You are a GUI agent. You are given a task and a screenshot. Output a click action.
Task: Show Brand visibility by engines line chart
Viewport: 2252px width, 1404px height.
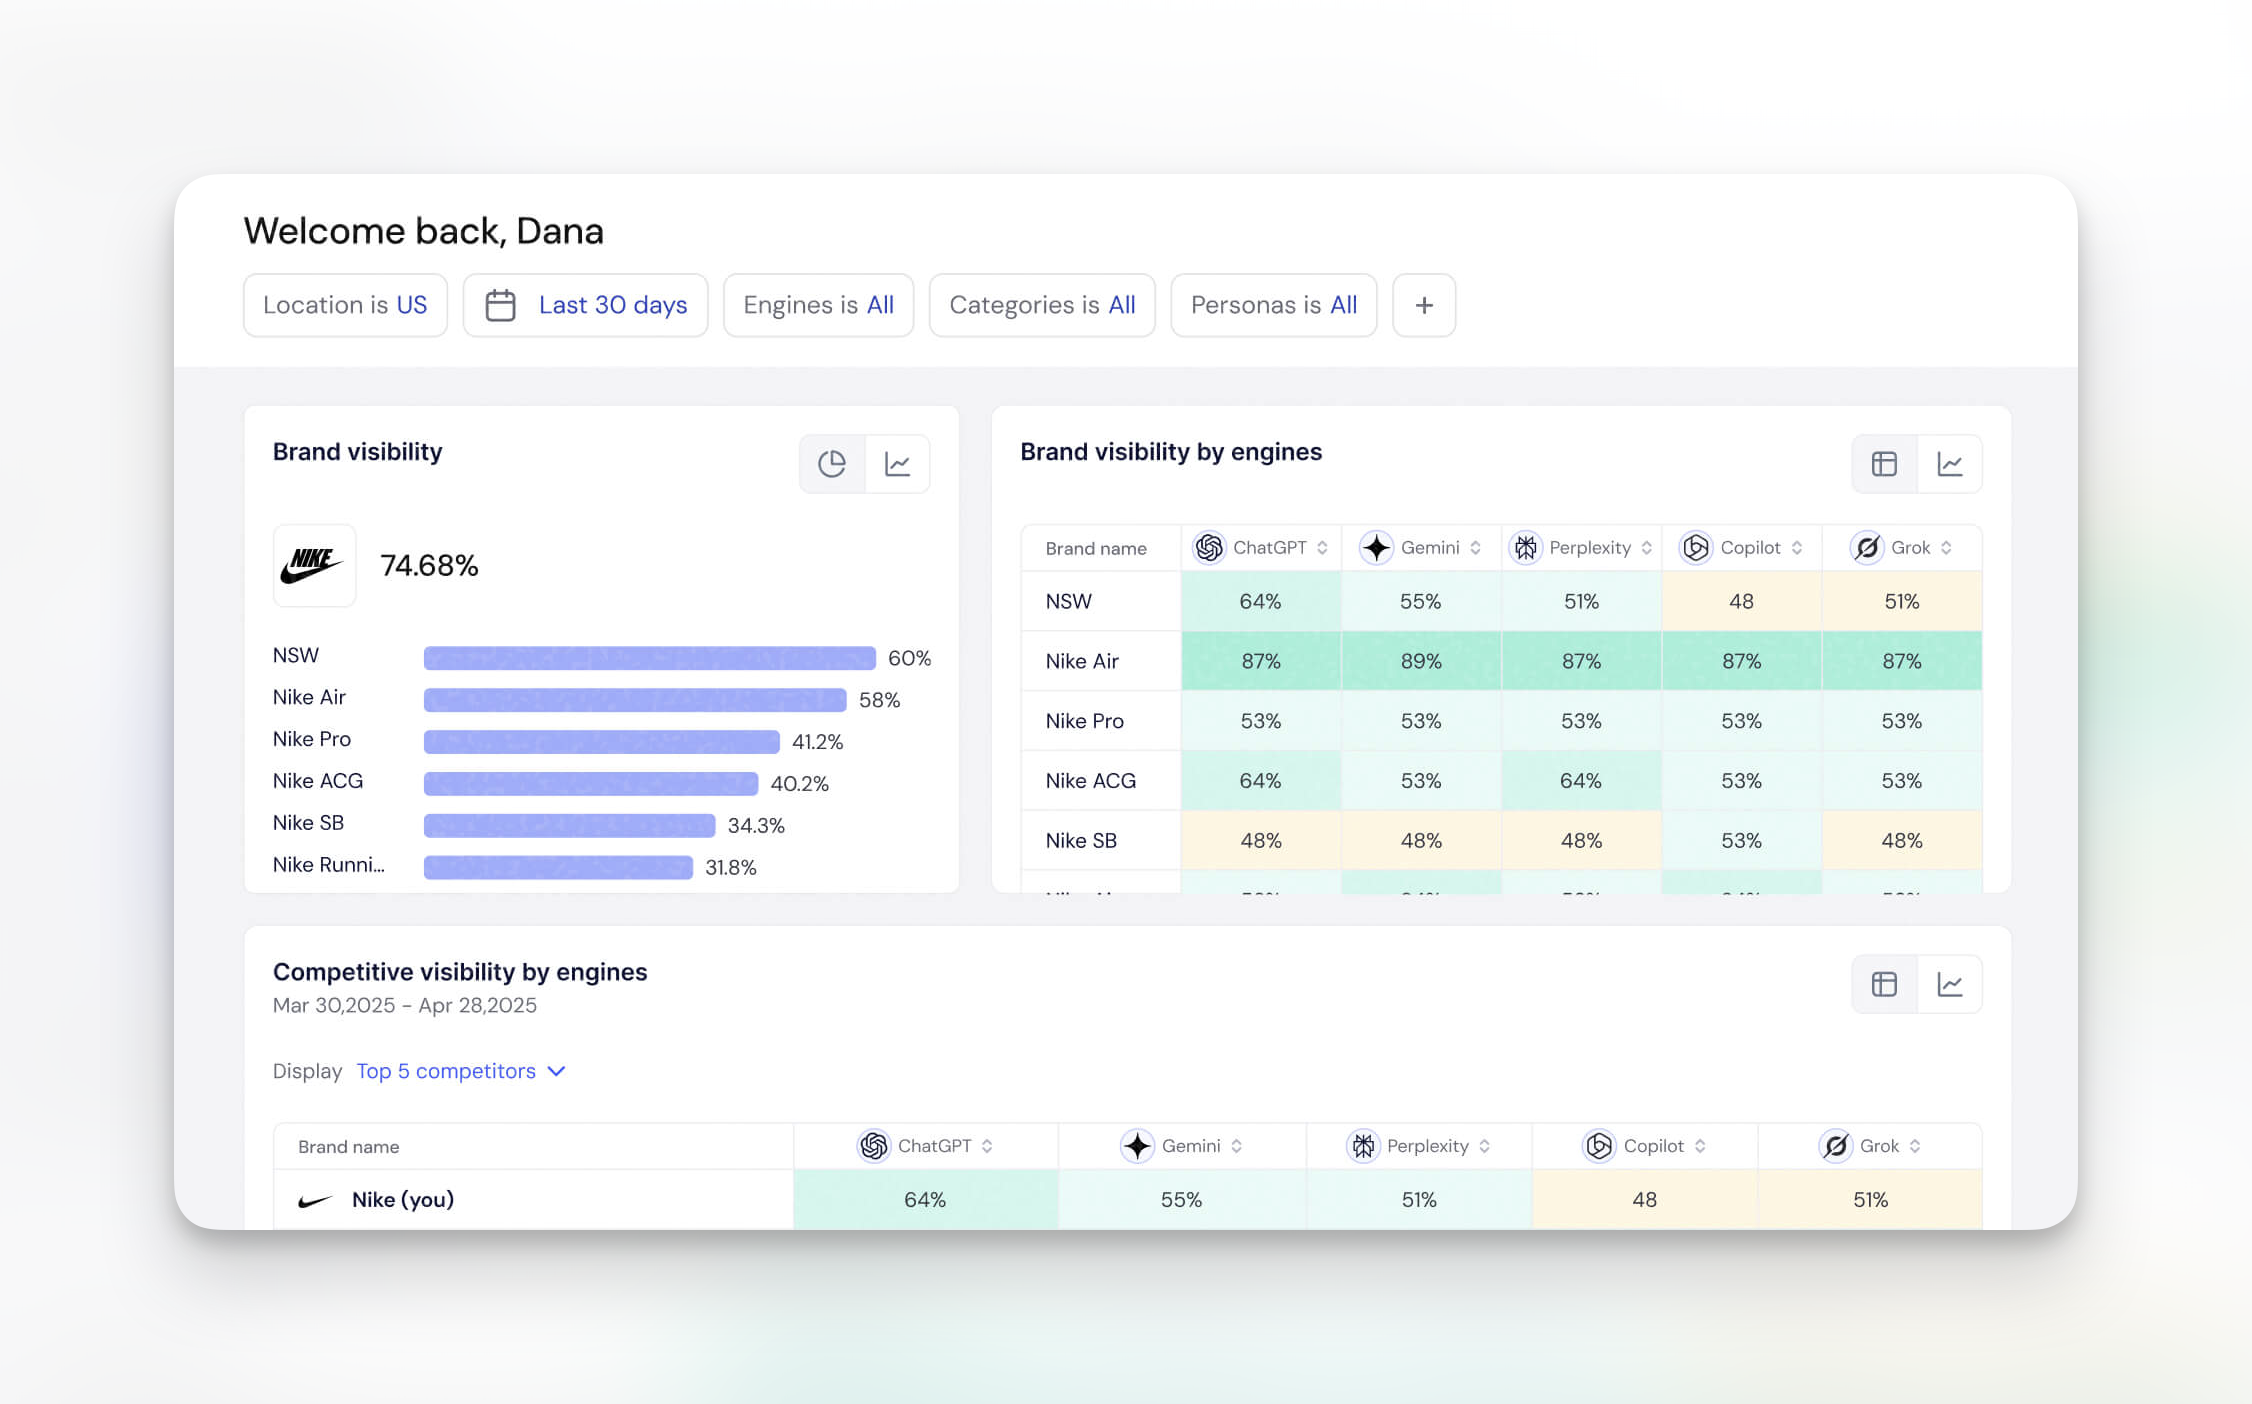1950,464
